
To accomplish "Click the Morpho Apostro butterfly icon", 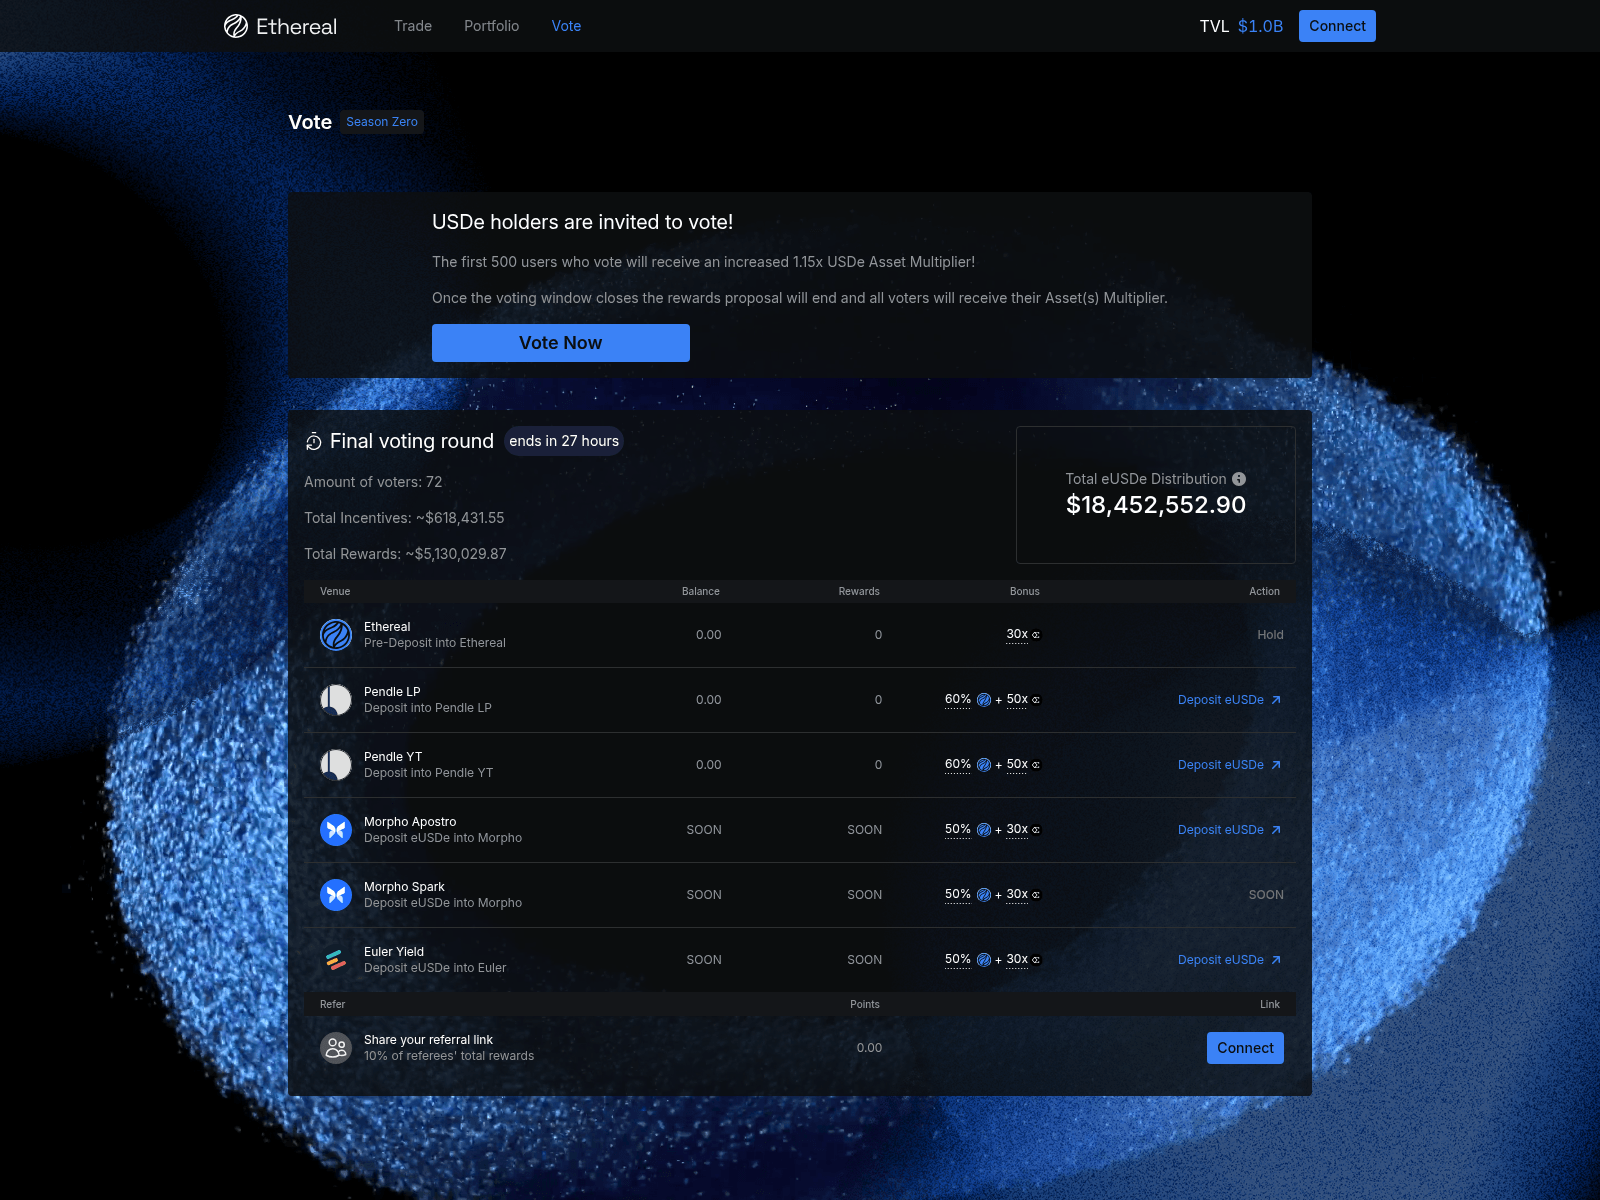I will click(x=335, y=830).
